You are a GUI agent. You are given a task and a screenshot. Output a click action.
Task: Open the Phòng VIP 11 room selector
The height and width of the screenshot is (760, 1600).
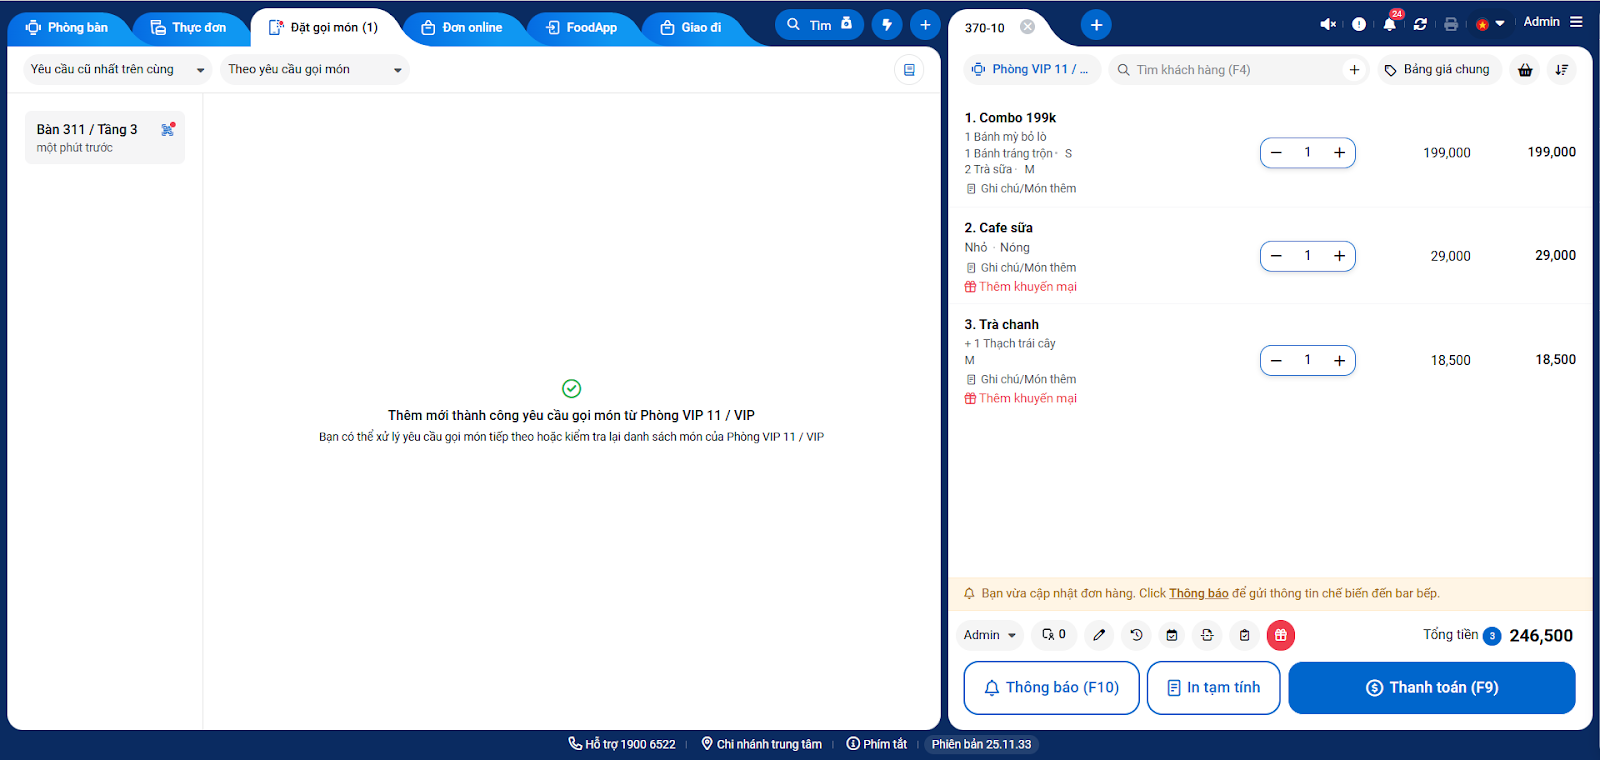tap(1031, 70)
